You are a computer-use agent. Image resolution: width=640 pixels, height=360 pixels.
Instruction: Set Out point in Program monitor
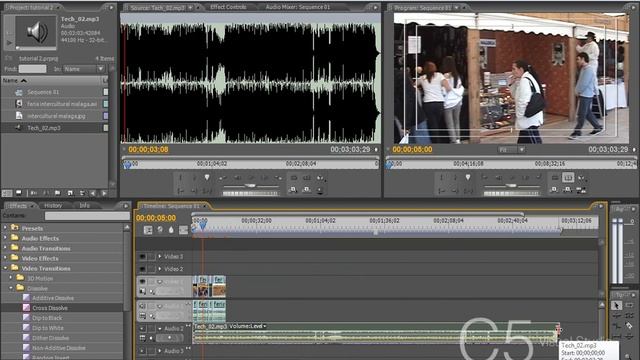[x=455, y=178]
